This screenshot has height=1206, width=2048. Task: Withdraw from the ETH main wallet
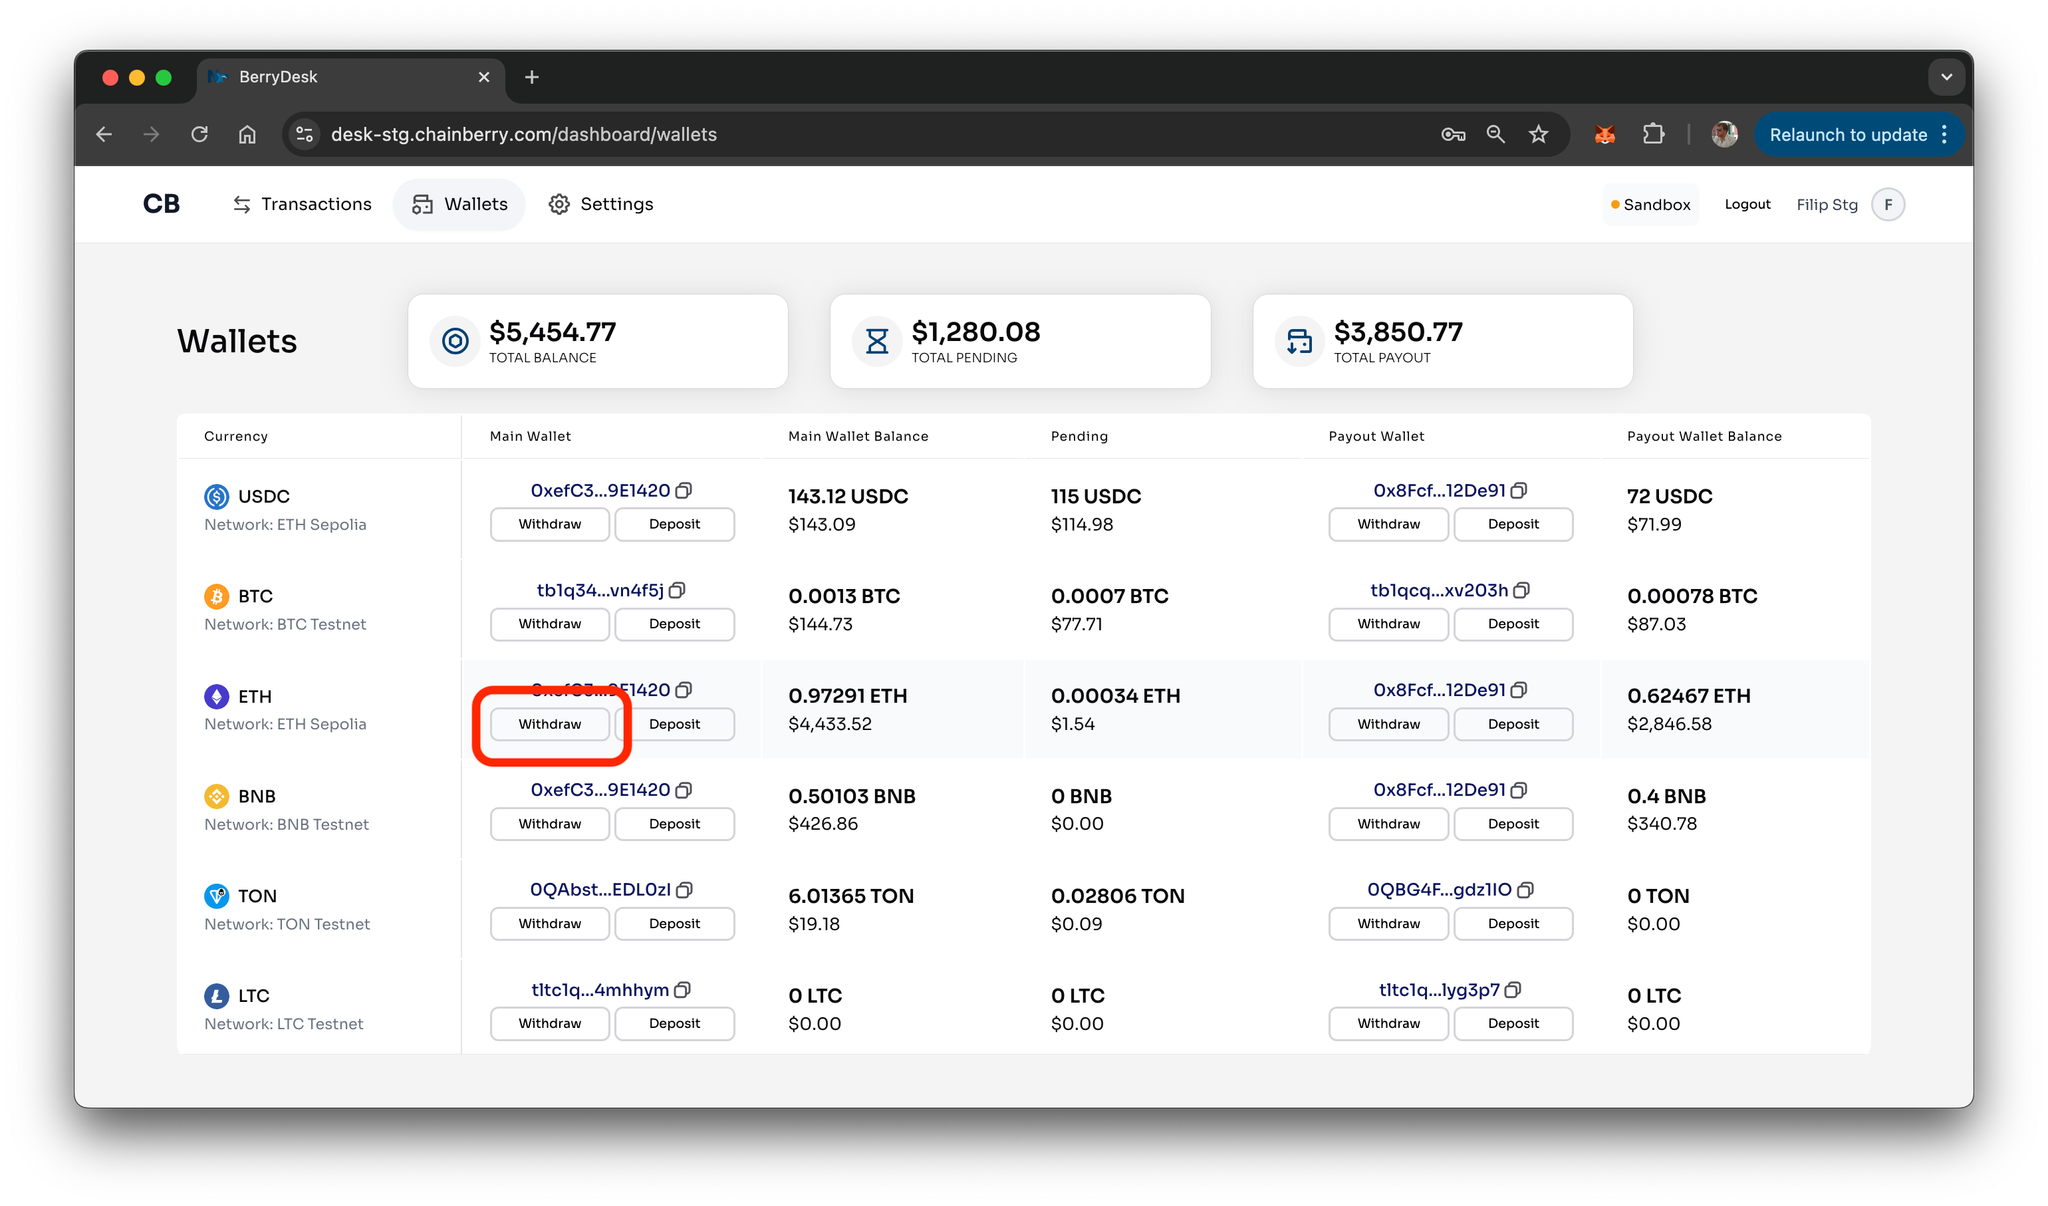(550, 724)
